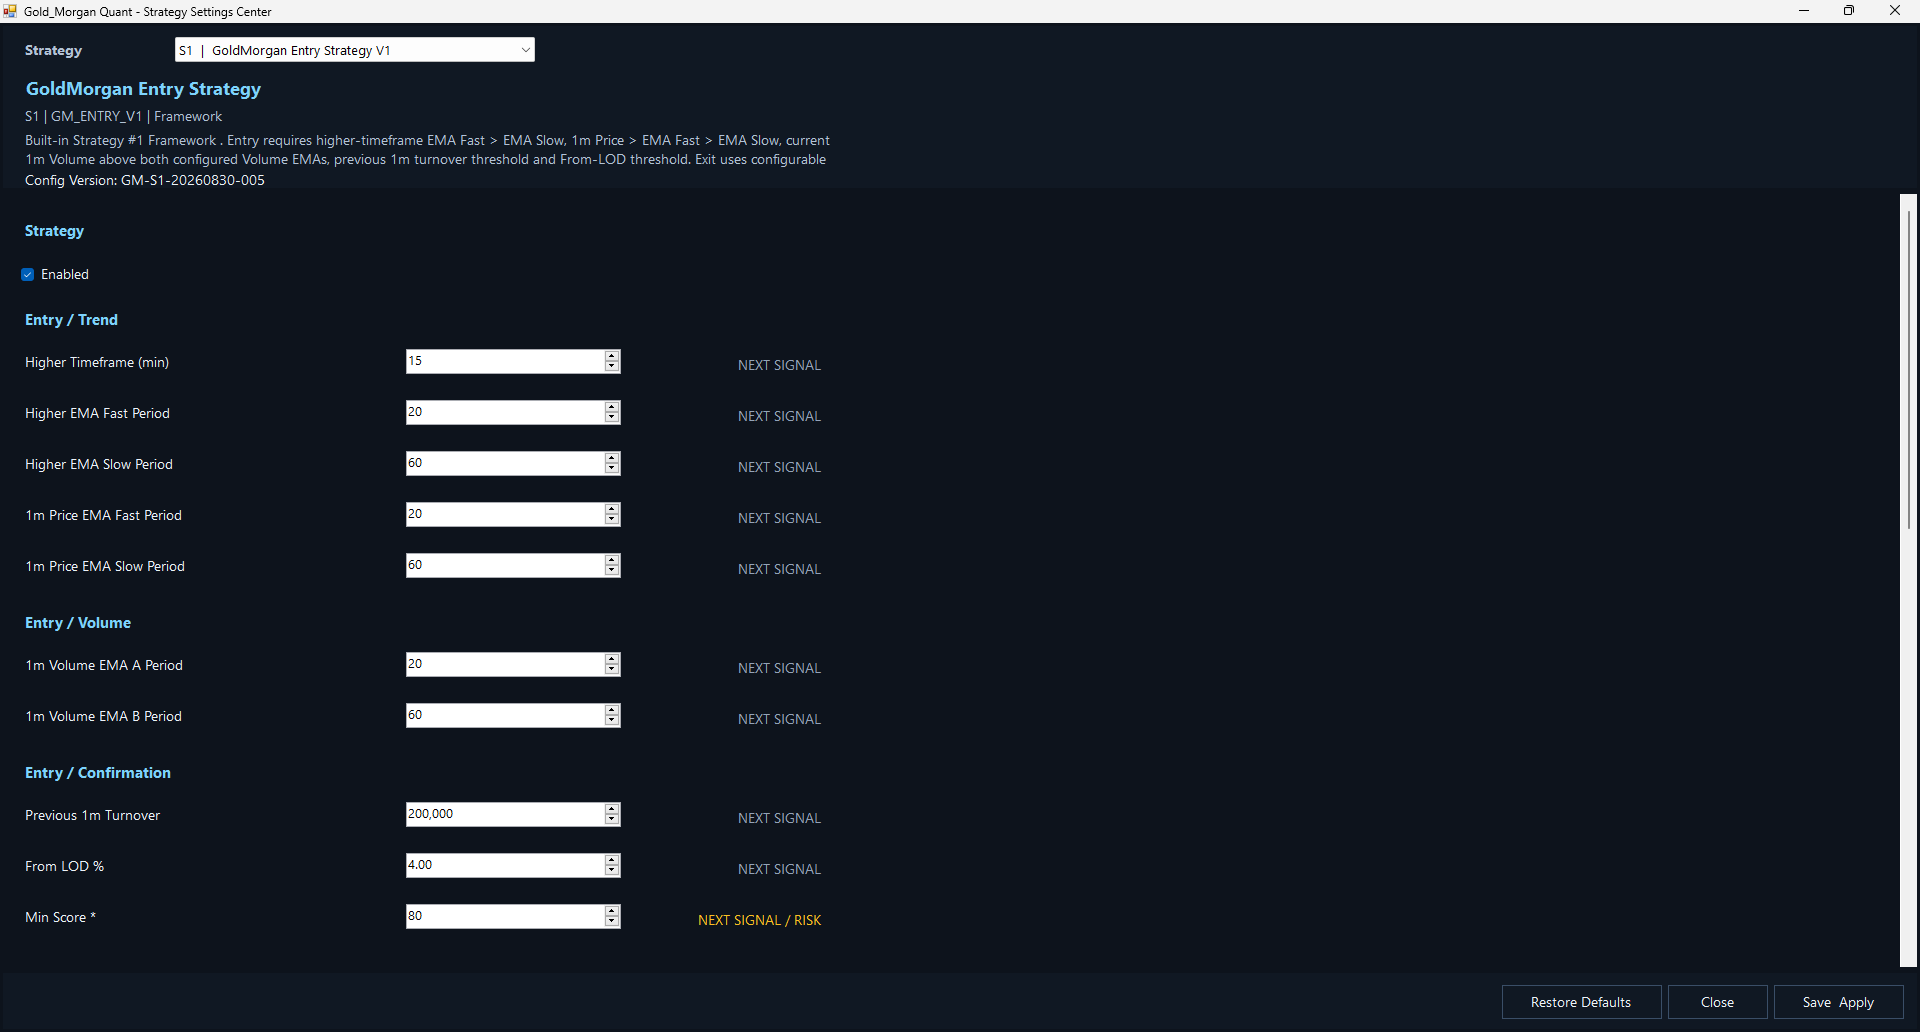The width and height of the screenshot is (1920, 1032).
Task: Decrement 1m Price EMA Slow Period spinner
Action: tap(612, 571)
